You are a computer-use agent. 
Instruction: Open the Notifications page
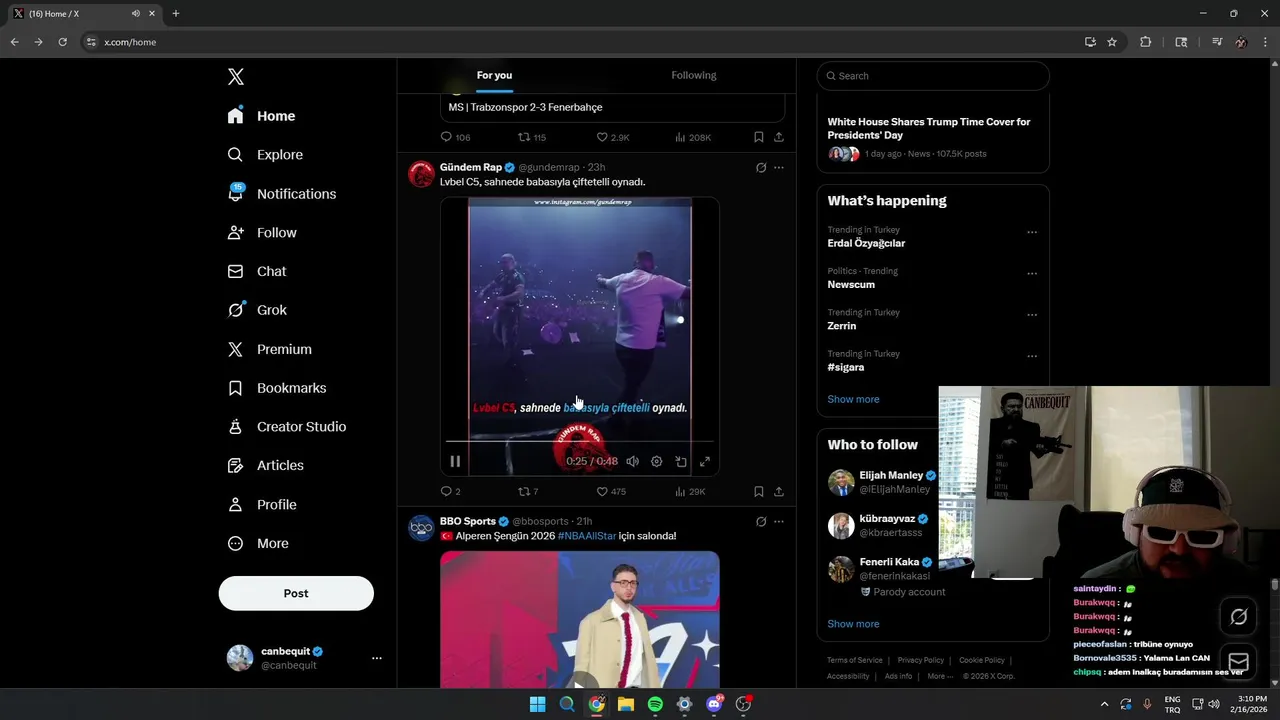pyautogui.click(x=281, y=194)
